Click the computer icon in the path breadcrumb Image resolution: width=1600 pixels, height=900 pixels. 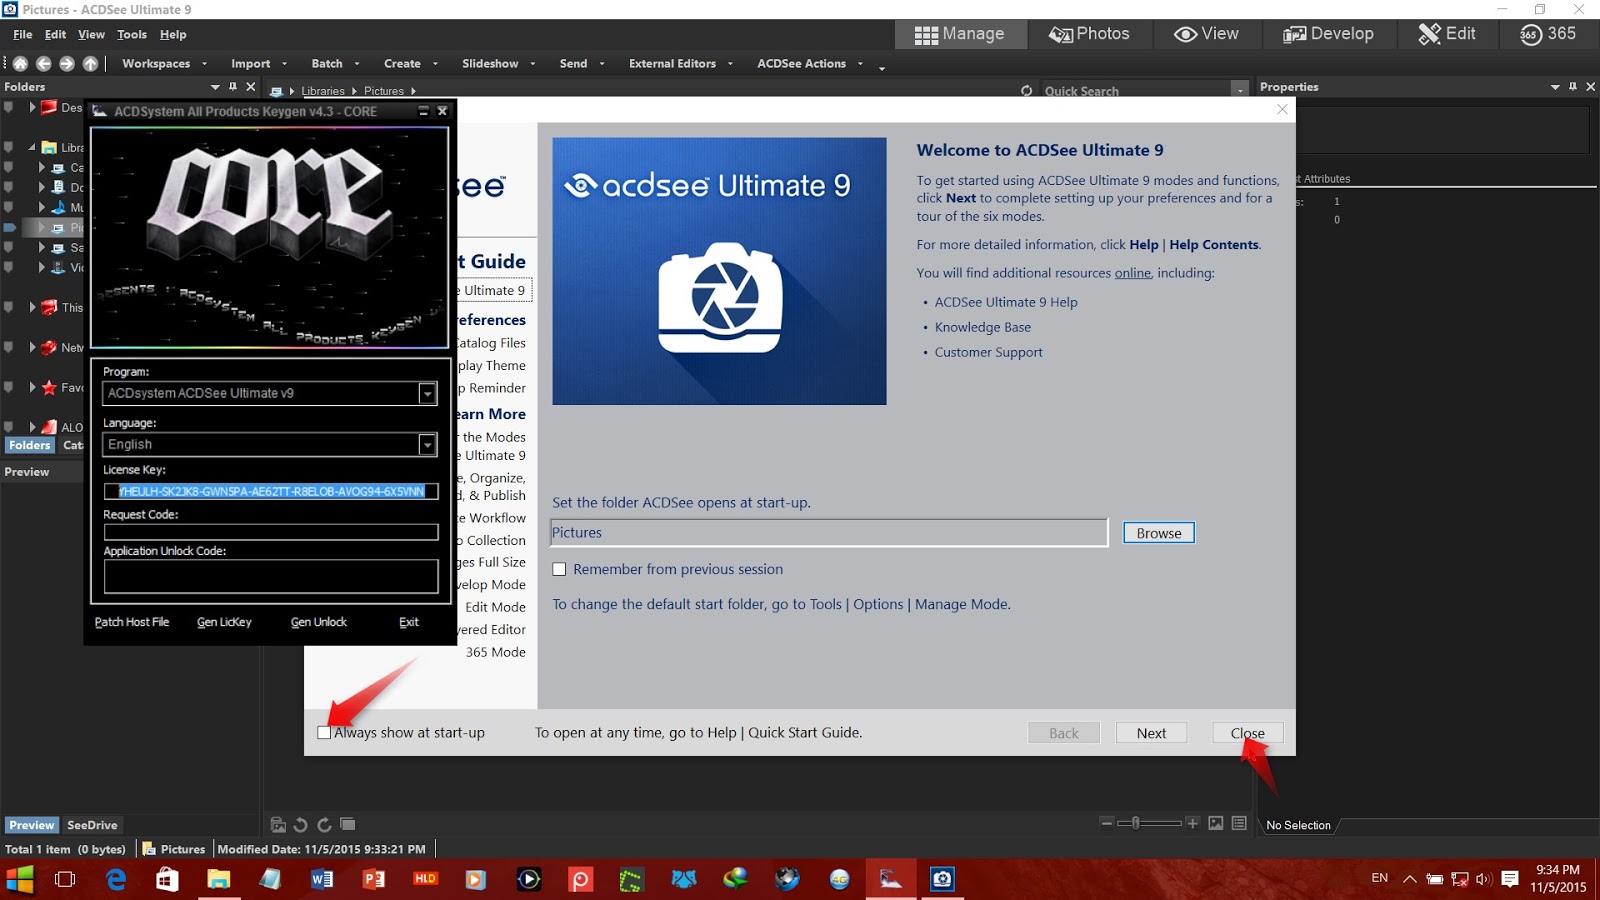(276, 91)
